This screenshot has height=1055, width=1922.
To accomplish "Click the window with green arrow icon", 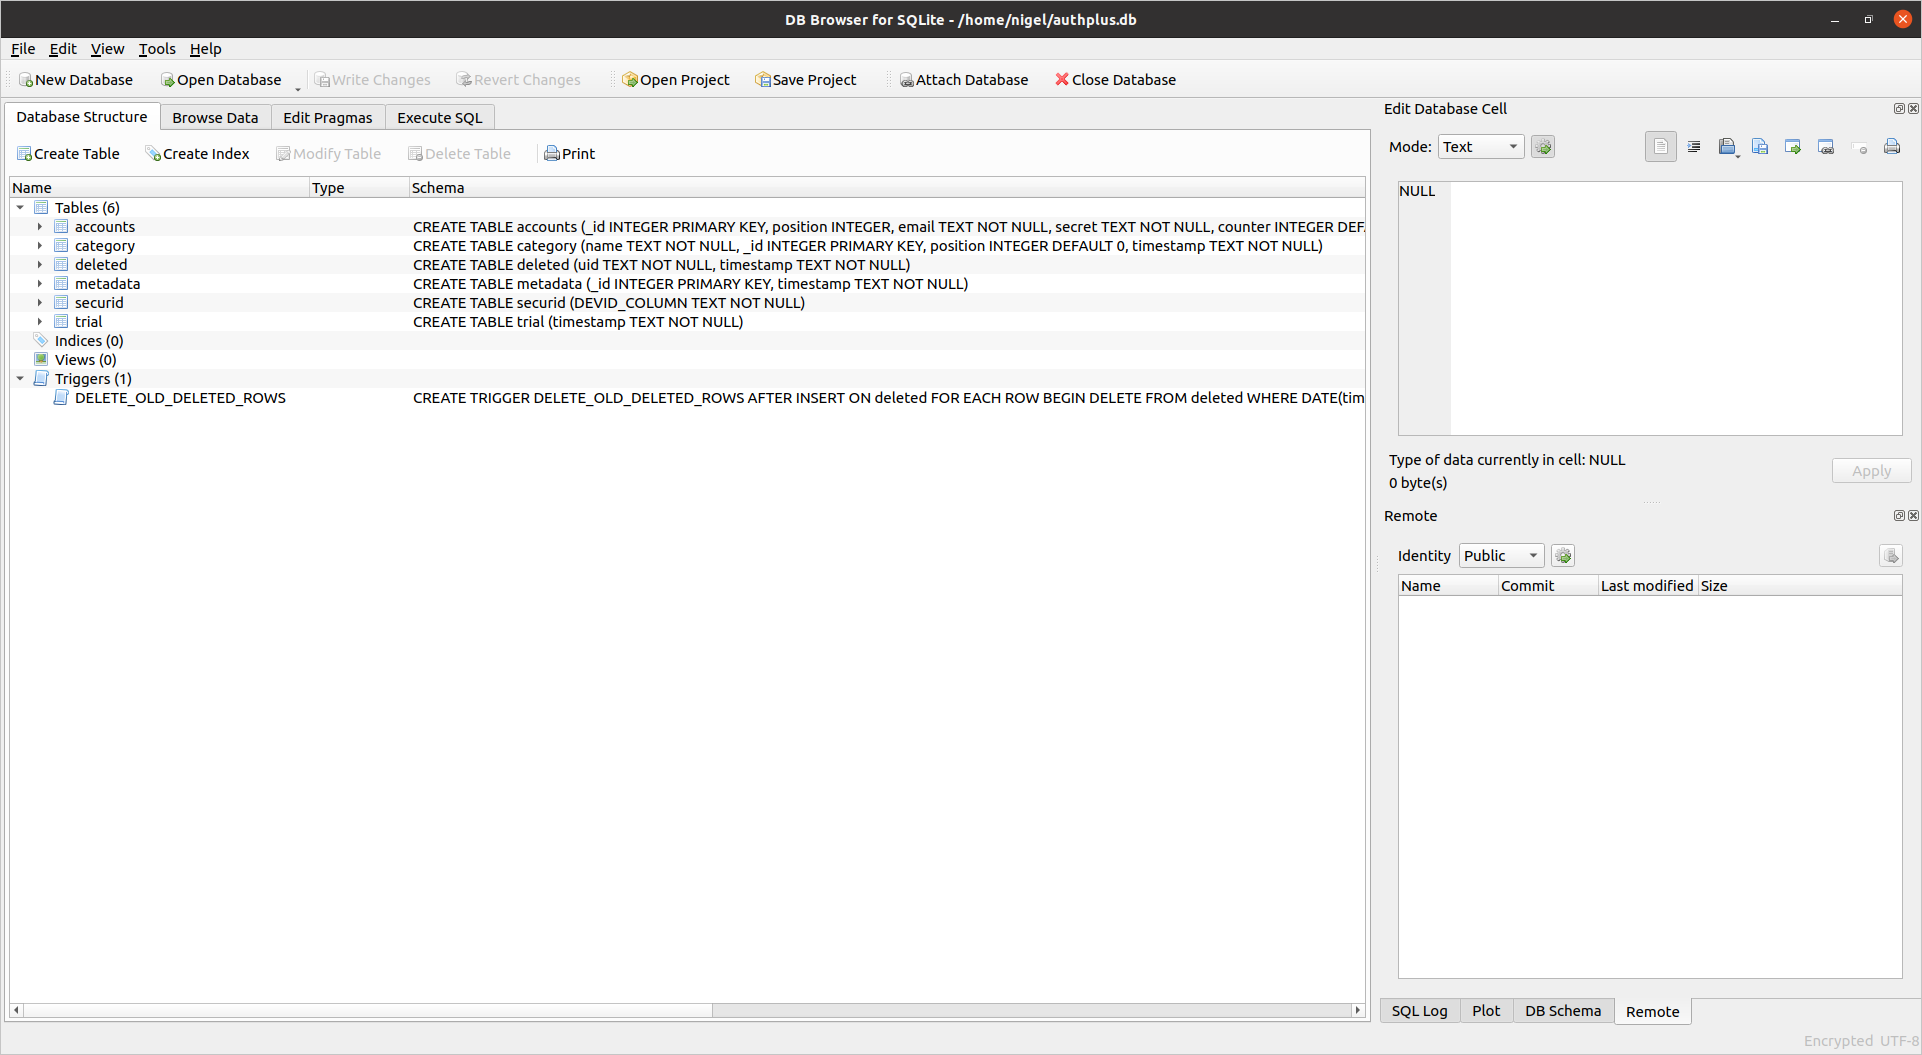I will click(x=1793, y=147).
